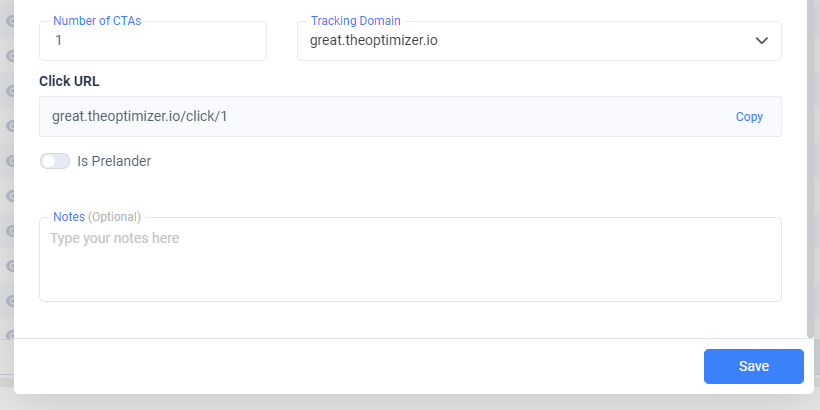This screenshot has width=820, height=410.
Task: Click the Number of CTAs input field
Action: click(x=152, y=41)
